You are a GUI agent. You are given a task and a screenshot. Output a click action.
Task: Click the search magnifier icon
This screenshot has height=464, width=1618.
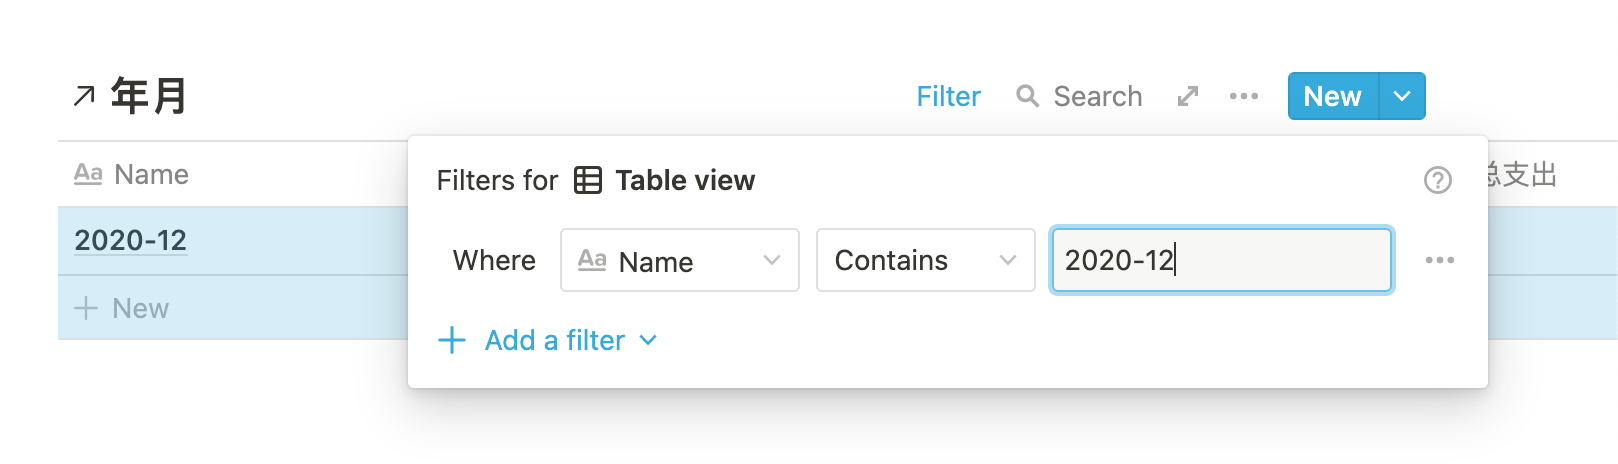click(1027, 96)
